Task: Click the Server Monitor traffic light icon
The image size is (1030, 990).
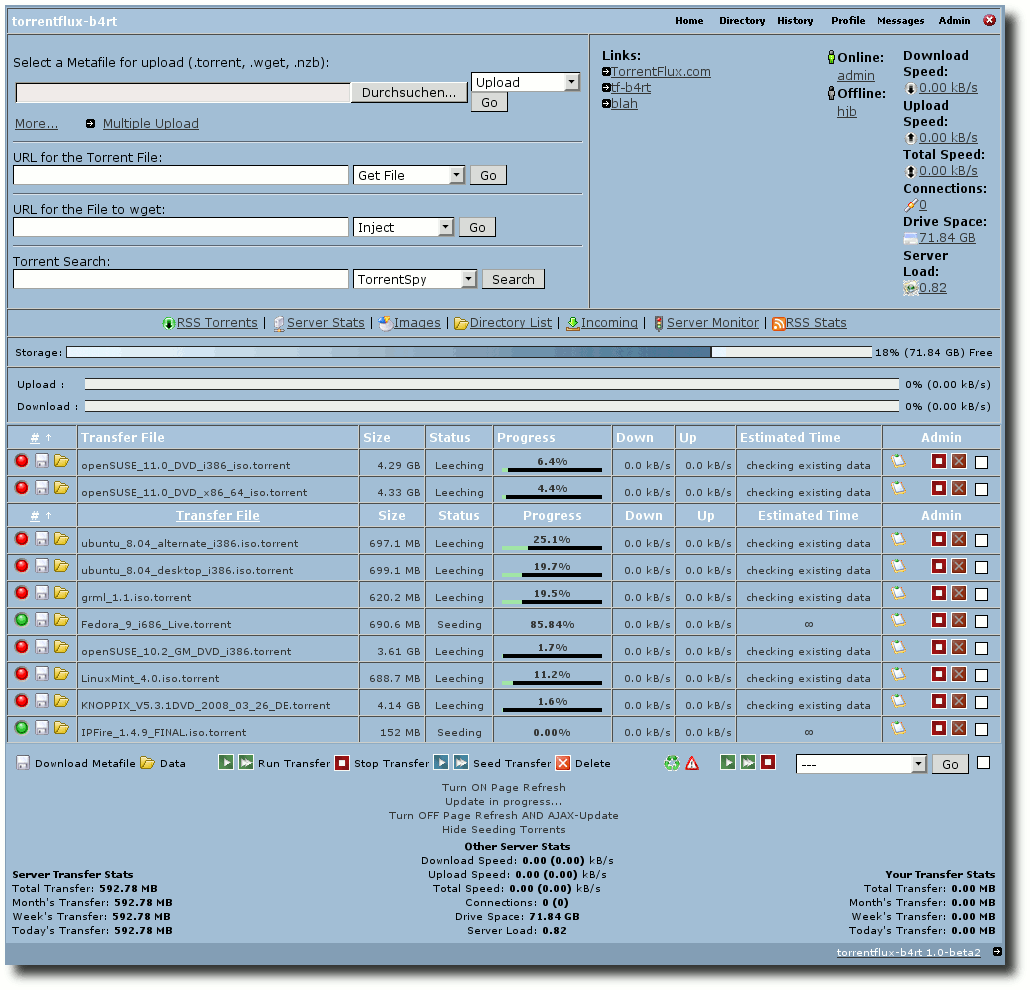Action: [658, 323]
